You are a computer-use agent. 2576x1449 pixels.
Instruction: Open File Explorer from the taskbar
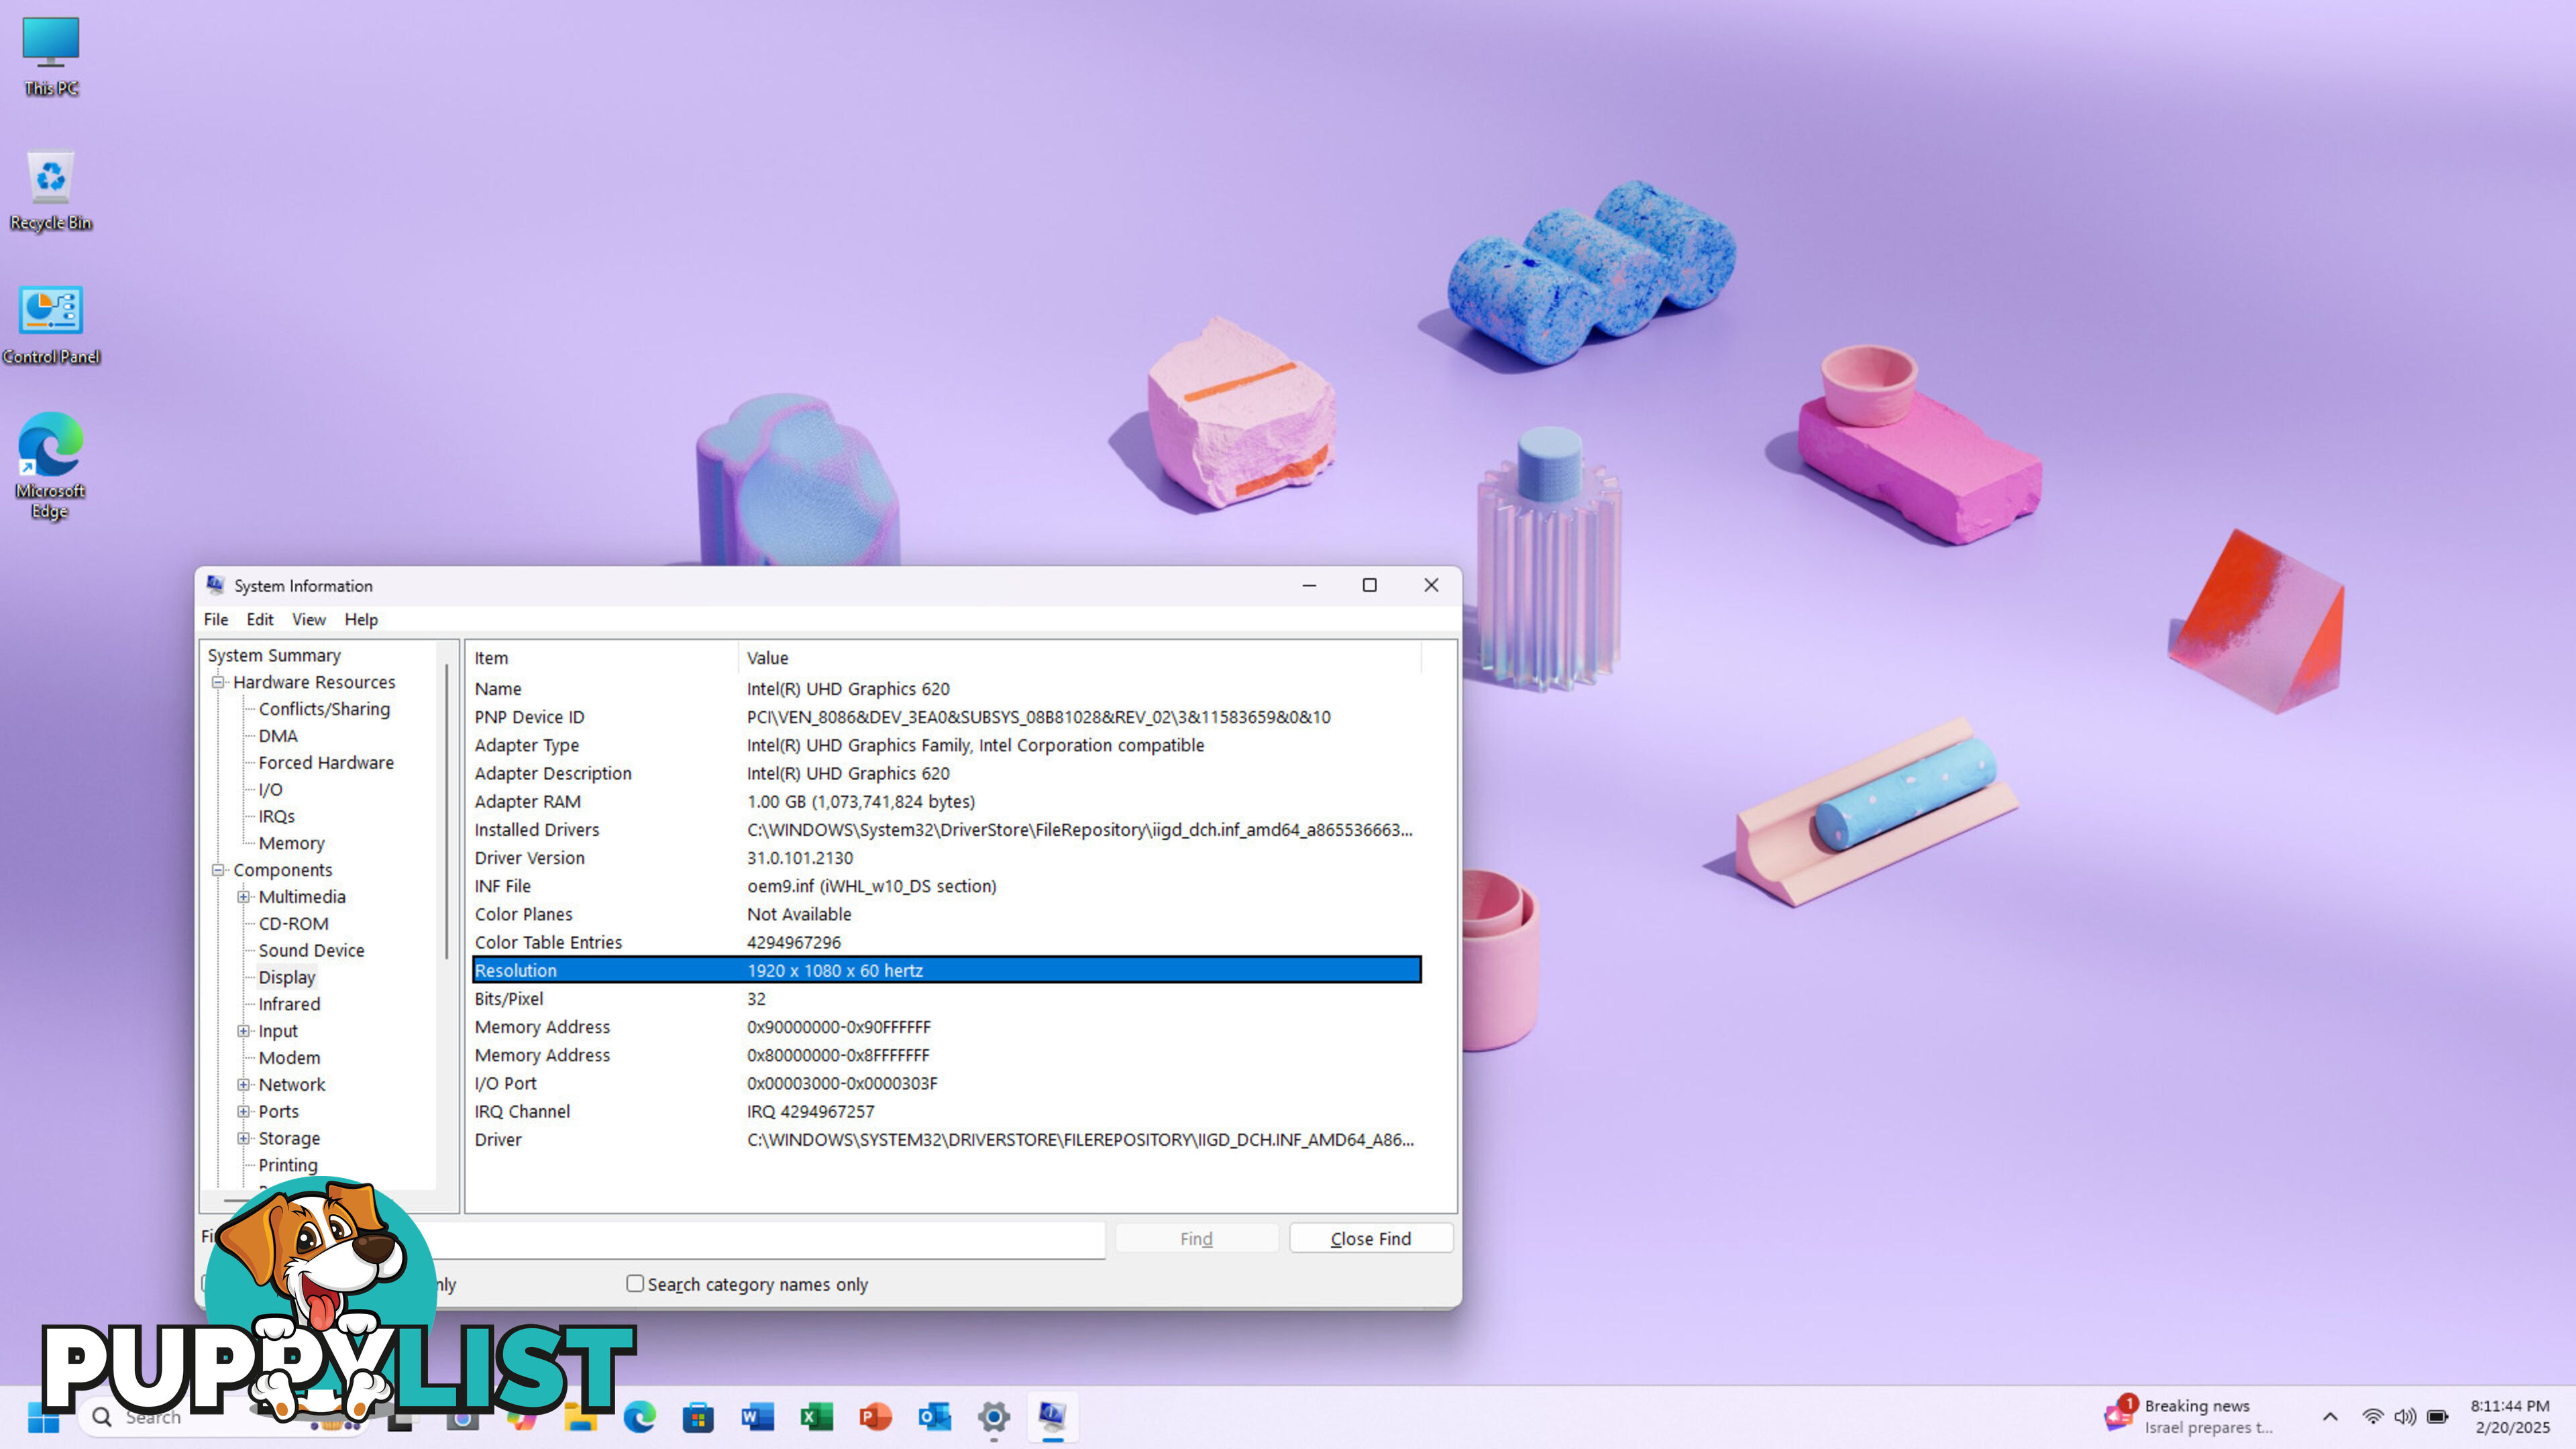(x=581, y=1417)
